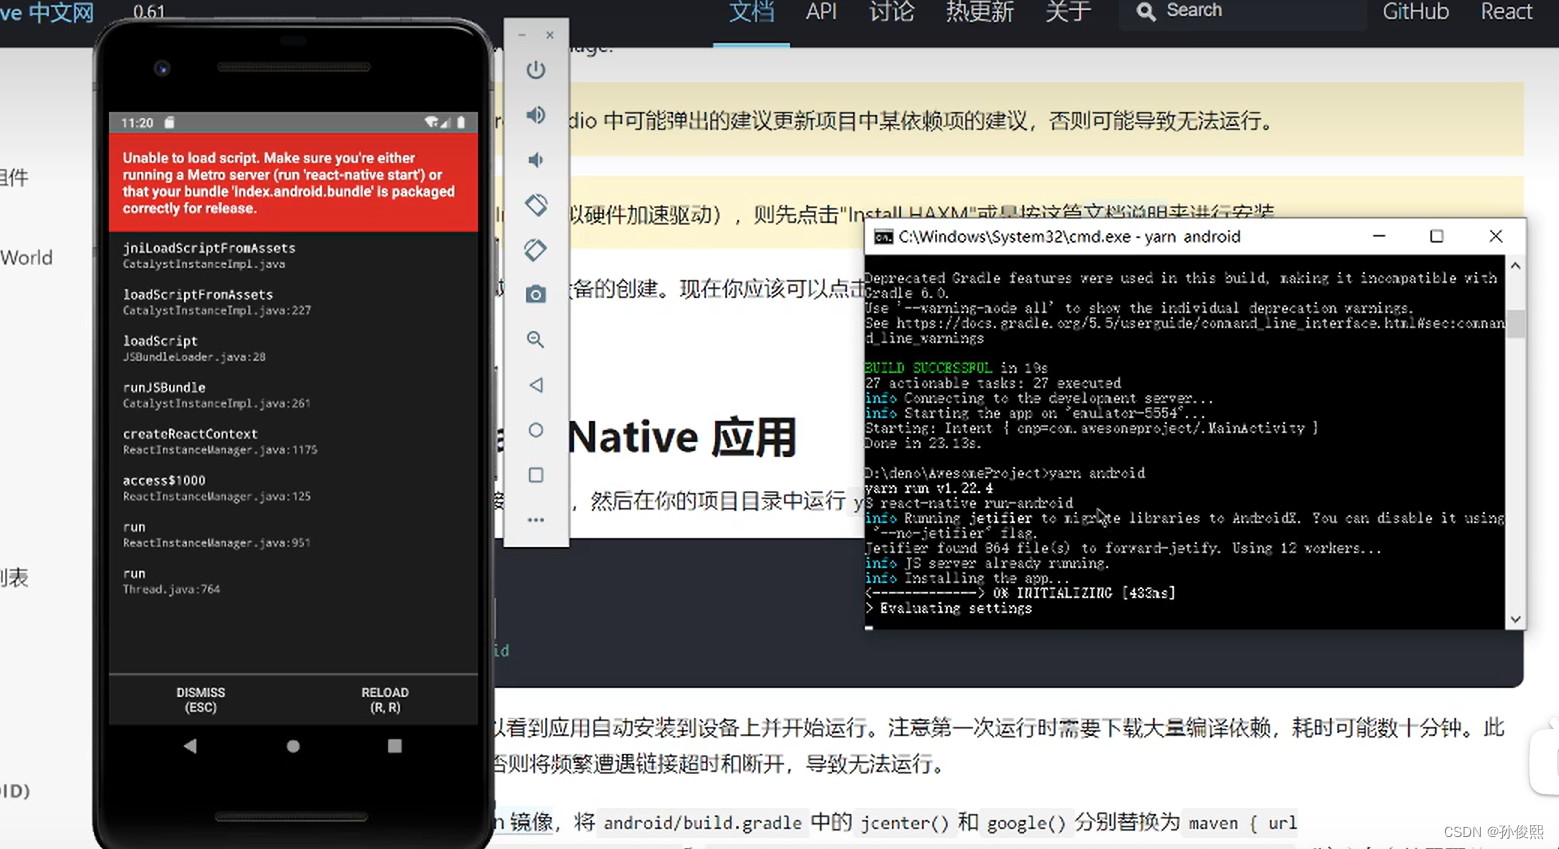1559x849 pixels.
Task: Select the run ReactInstanceManager.java:951 frame
Action: (293, 534)
